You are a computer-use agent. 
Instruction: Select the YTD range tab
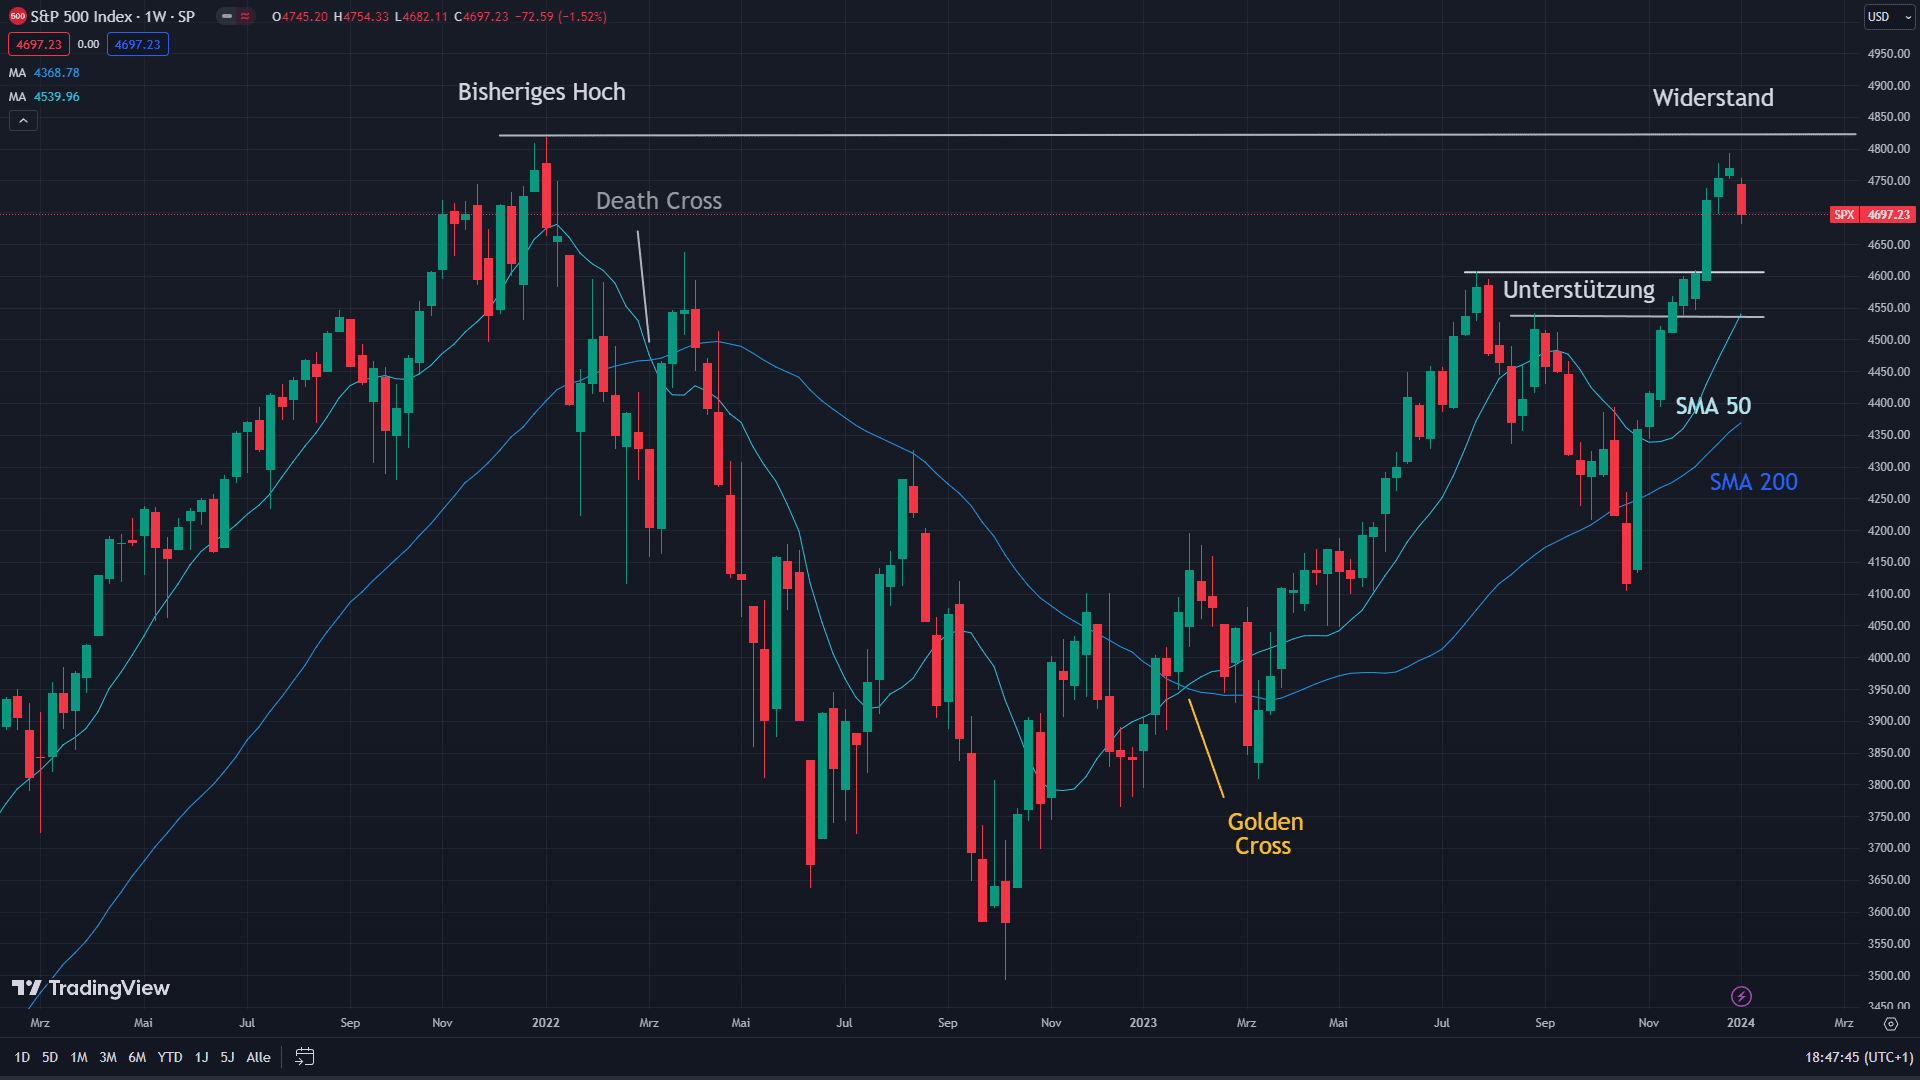coord(170,1057)
